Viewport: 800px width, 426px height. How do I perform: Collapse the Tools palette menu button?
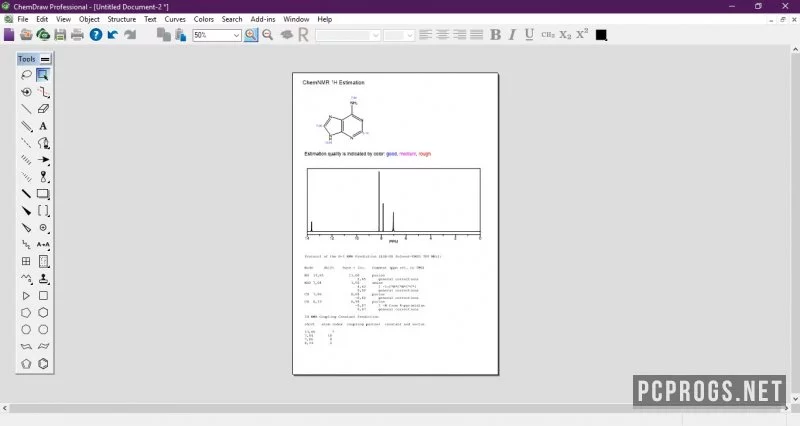pyautogui.click(x=45, y=59)
